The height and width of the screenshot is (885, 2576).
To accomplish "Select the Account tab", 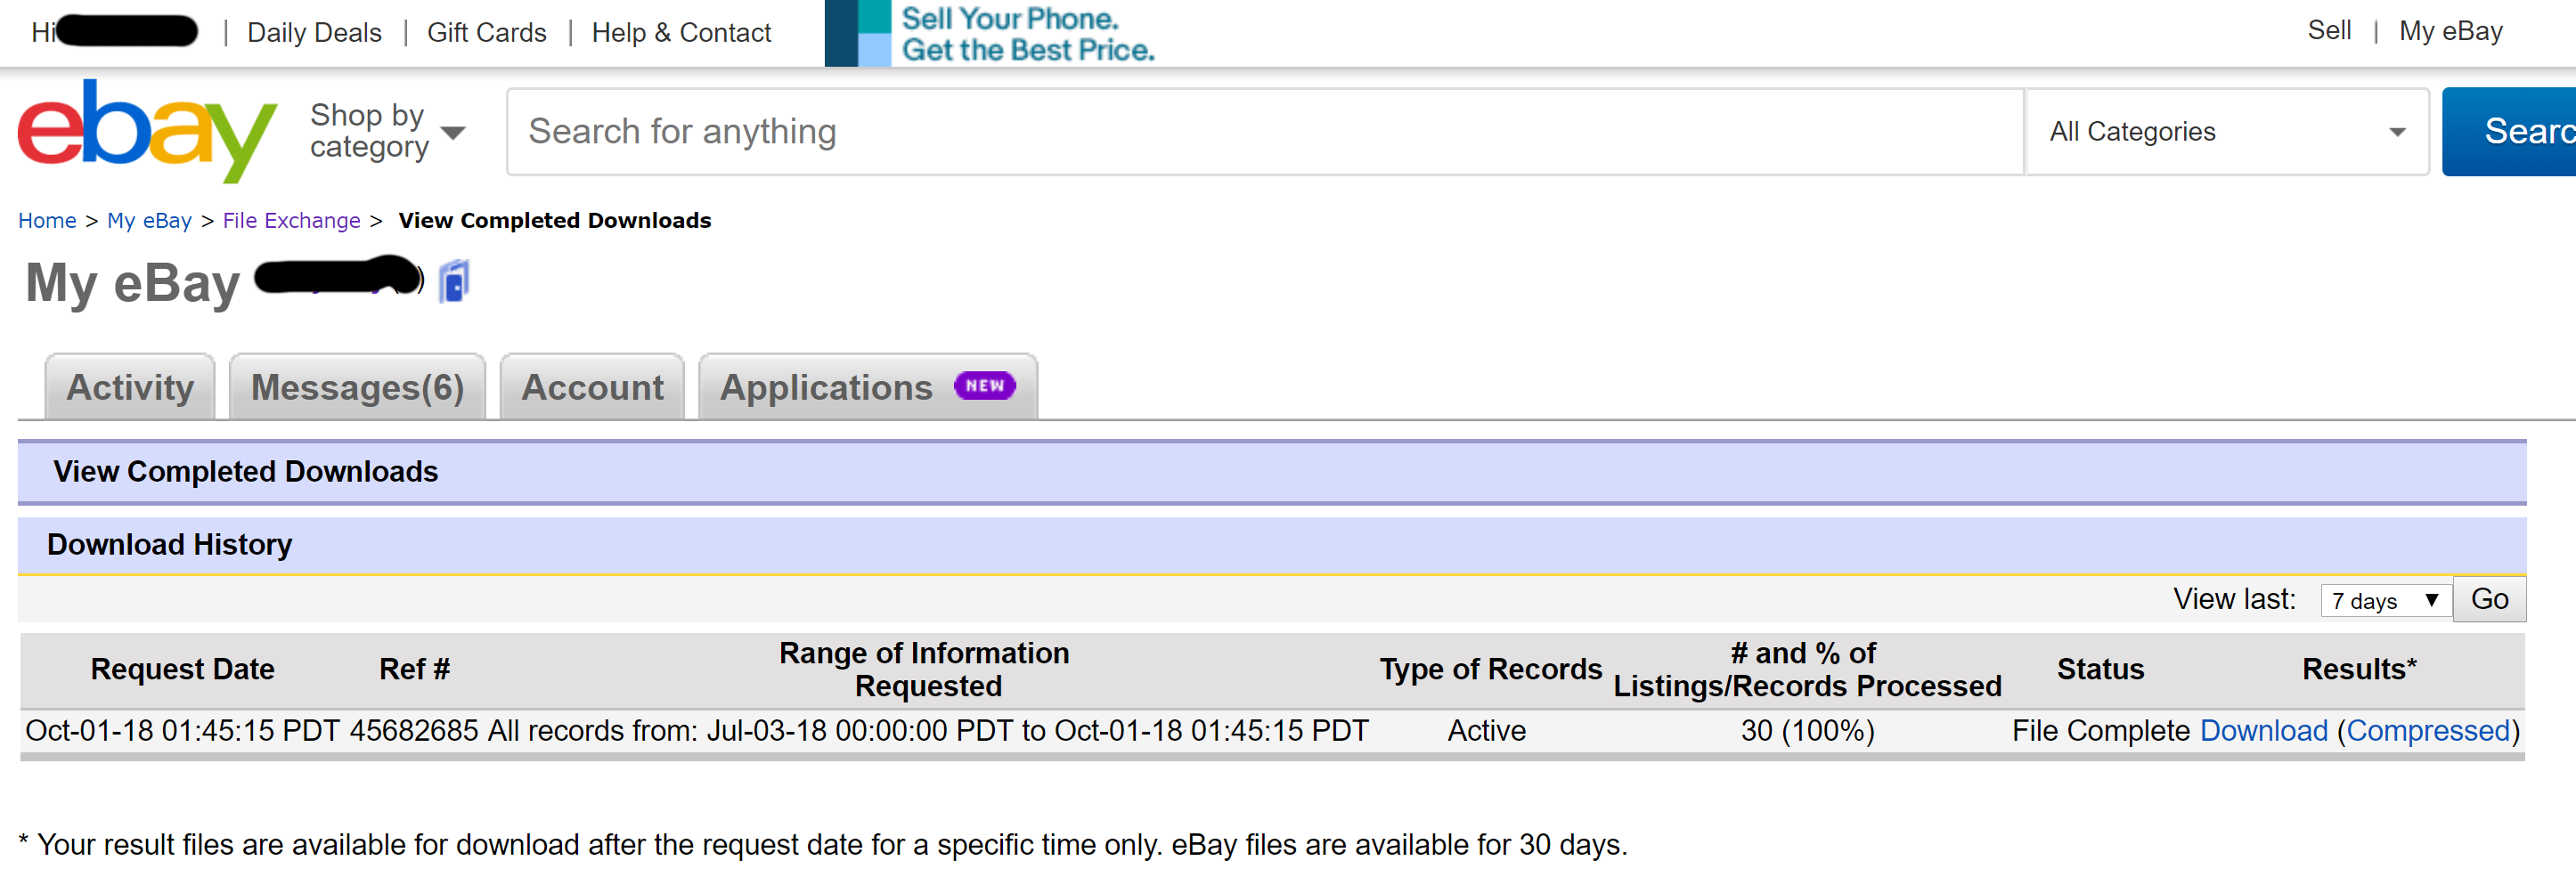I will (592, 387).
